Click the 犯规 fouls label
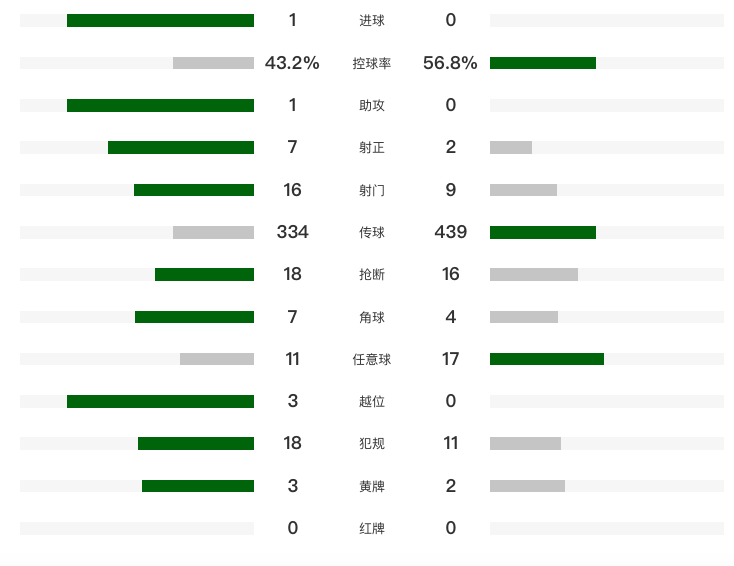 (x=371, y=444)
